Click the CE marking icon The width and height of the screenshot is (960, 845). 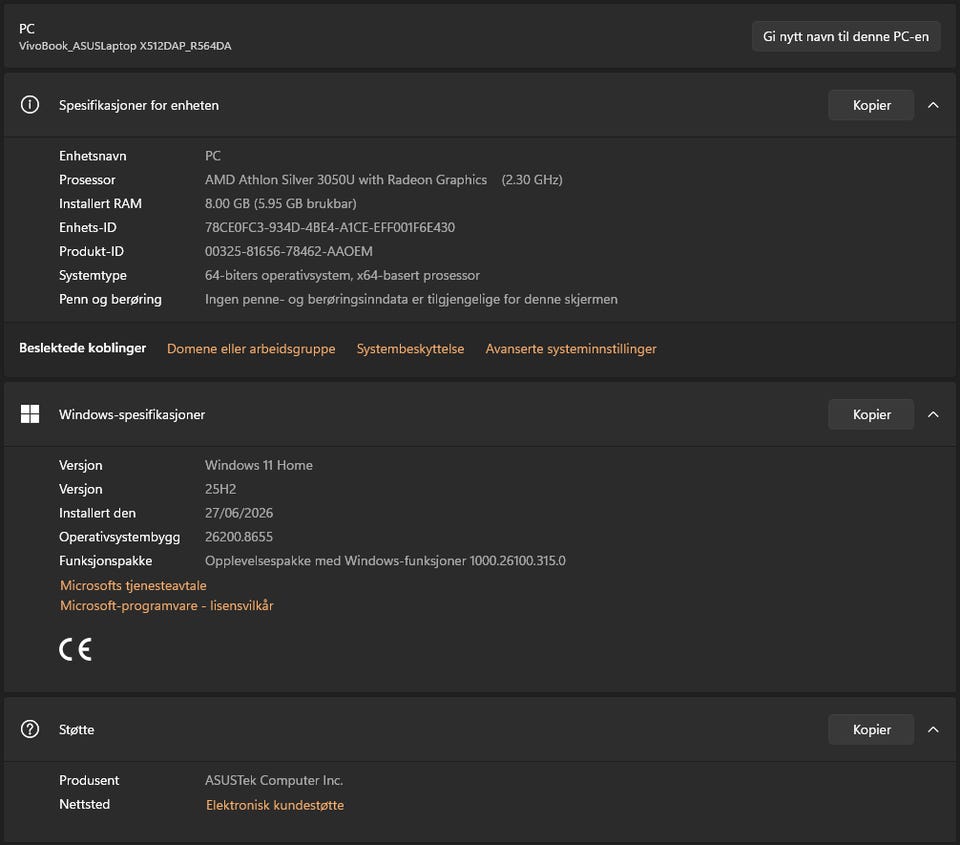[75, 649]
